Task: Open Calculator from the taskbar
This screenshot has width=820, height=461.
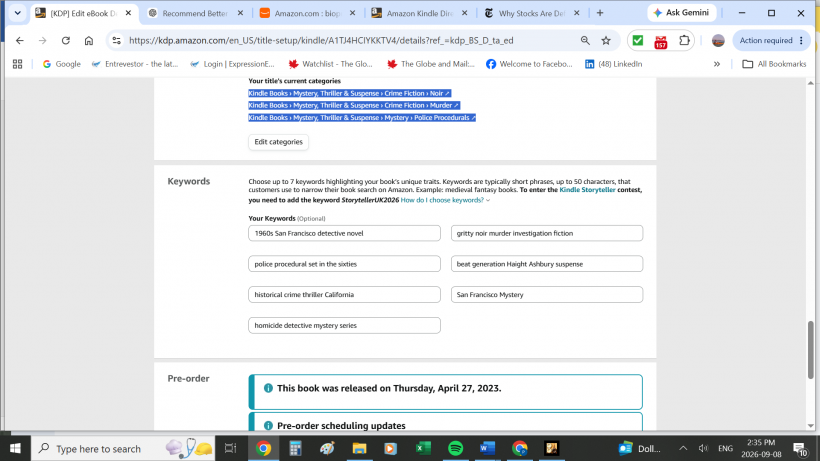Action: click(x=295, y=448)
